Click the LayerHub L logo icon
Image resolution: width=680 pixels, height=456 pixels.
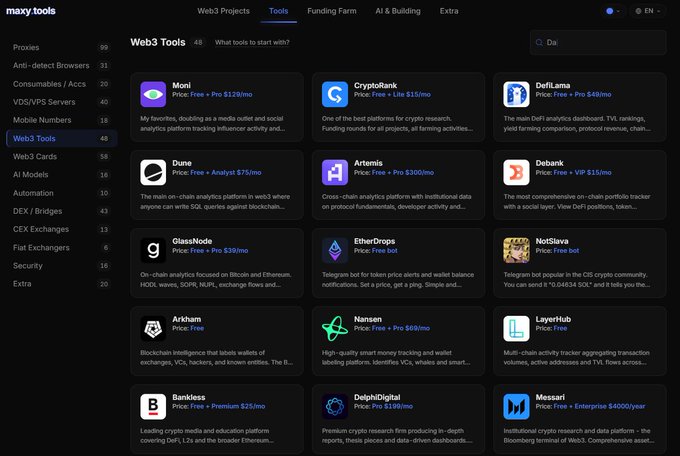[516, 328]
